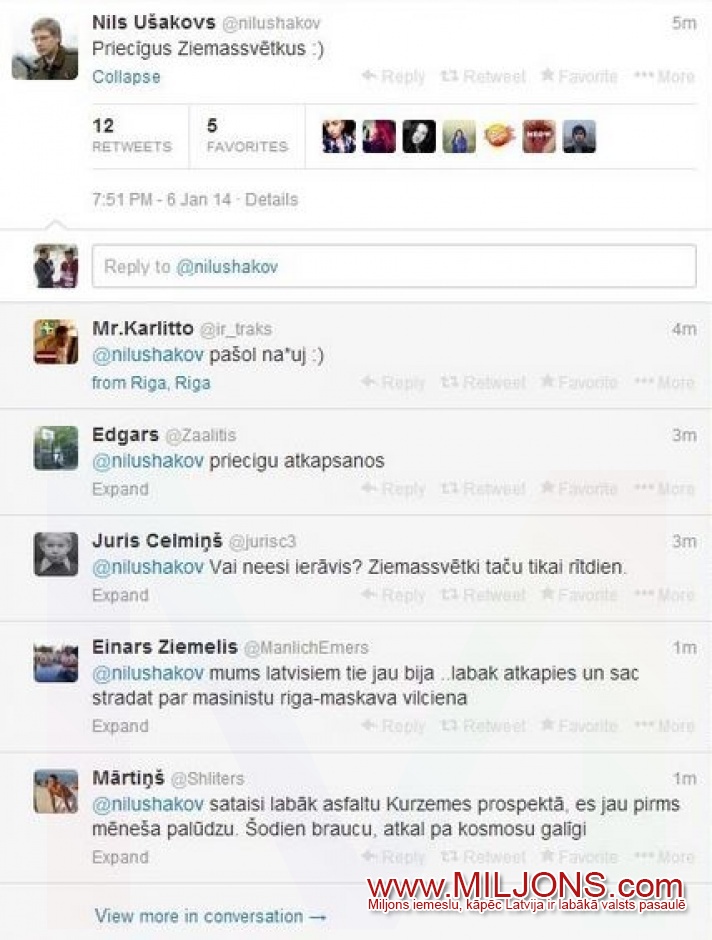Favorite Nils Ušakovs' tweet
Image resolution: width=712 pixels, height=940 pixels.
578,76
